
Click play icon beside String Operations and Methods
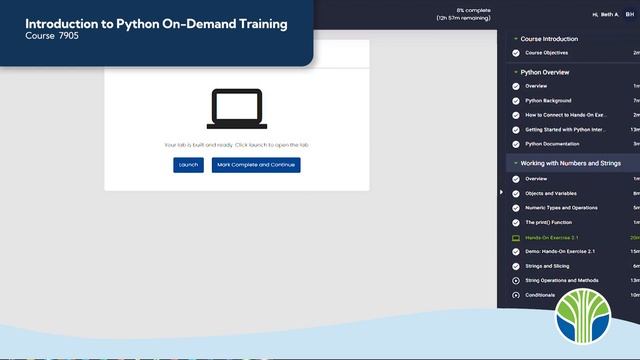[x=516, y=280]
